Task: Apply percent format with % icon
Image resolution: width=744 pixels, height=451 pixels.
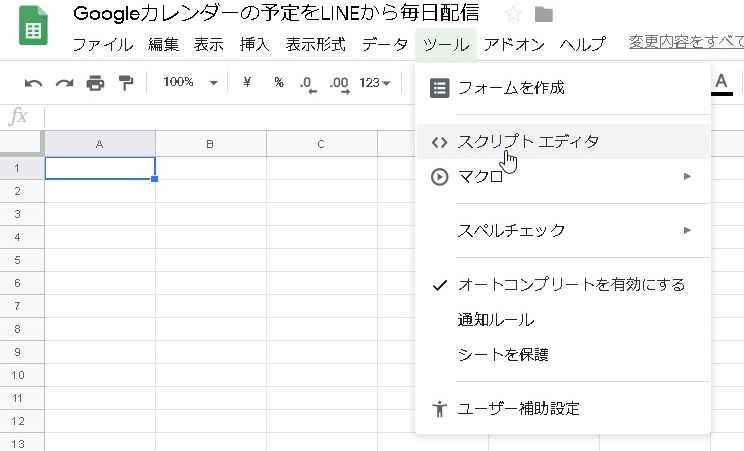Action: pos(279,82)
